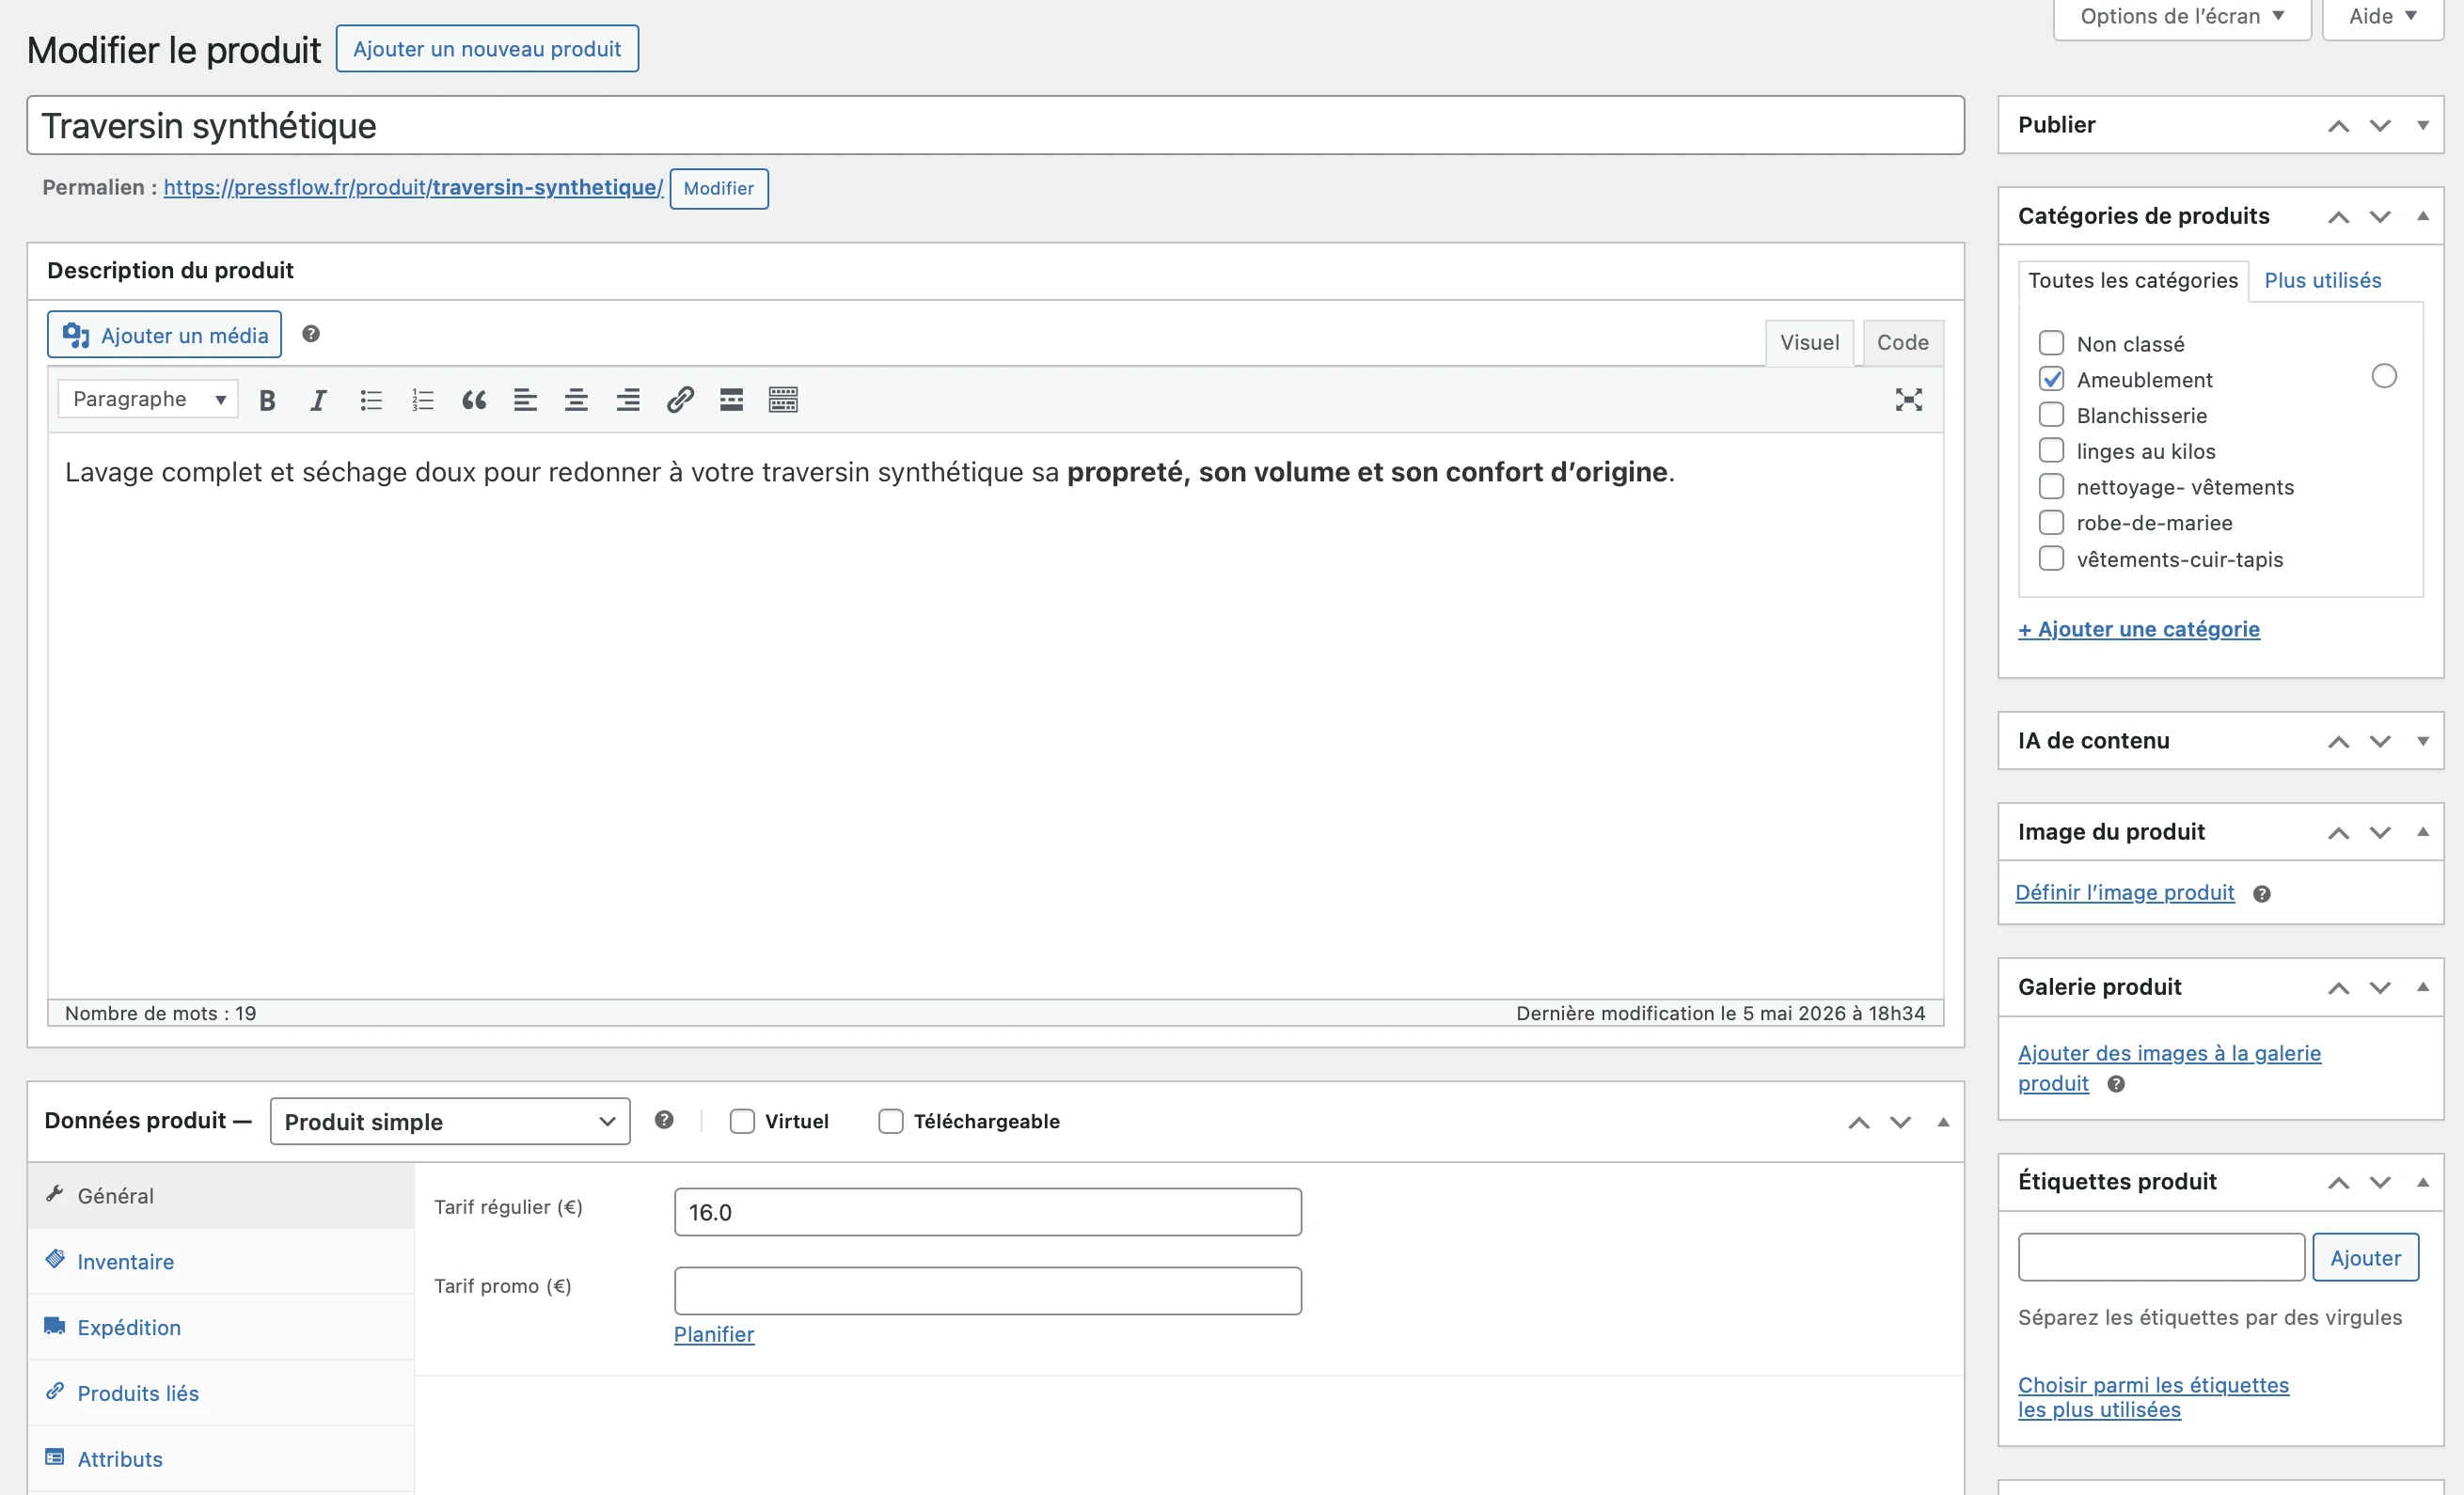Click Ajouter button for product tags

point(2365,1258)
